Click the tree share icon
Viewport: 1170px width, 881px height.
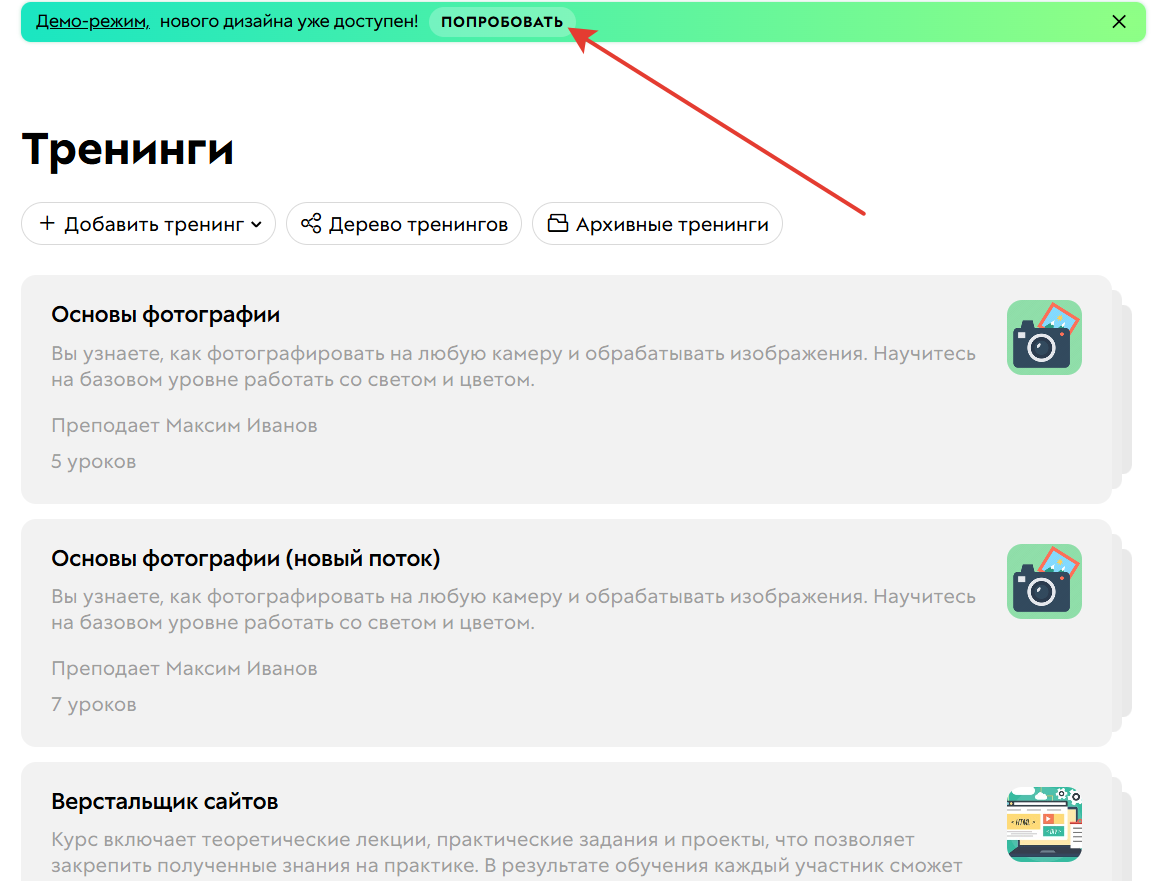point(311,223)
